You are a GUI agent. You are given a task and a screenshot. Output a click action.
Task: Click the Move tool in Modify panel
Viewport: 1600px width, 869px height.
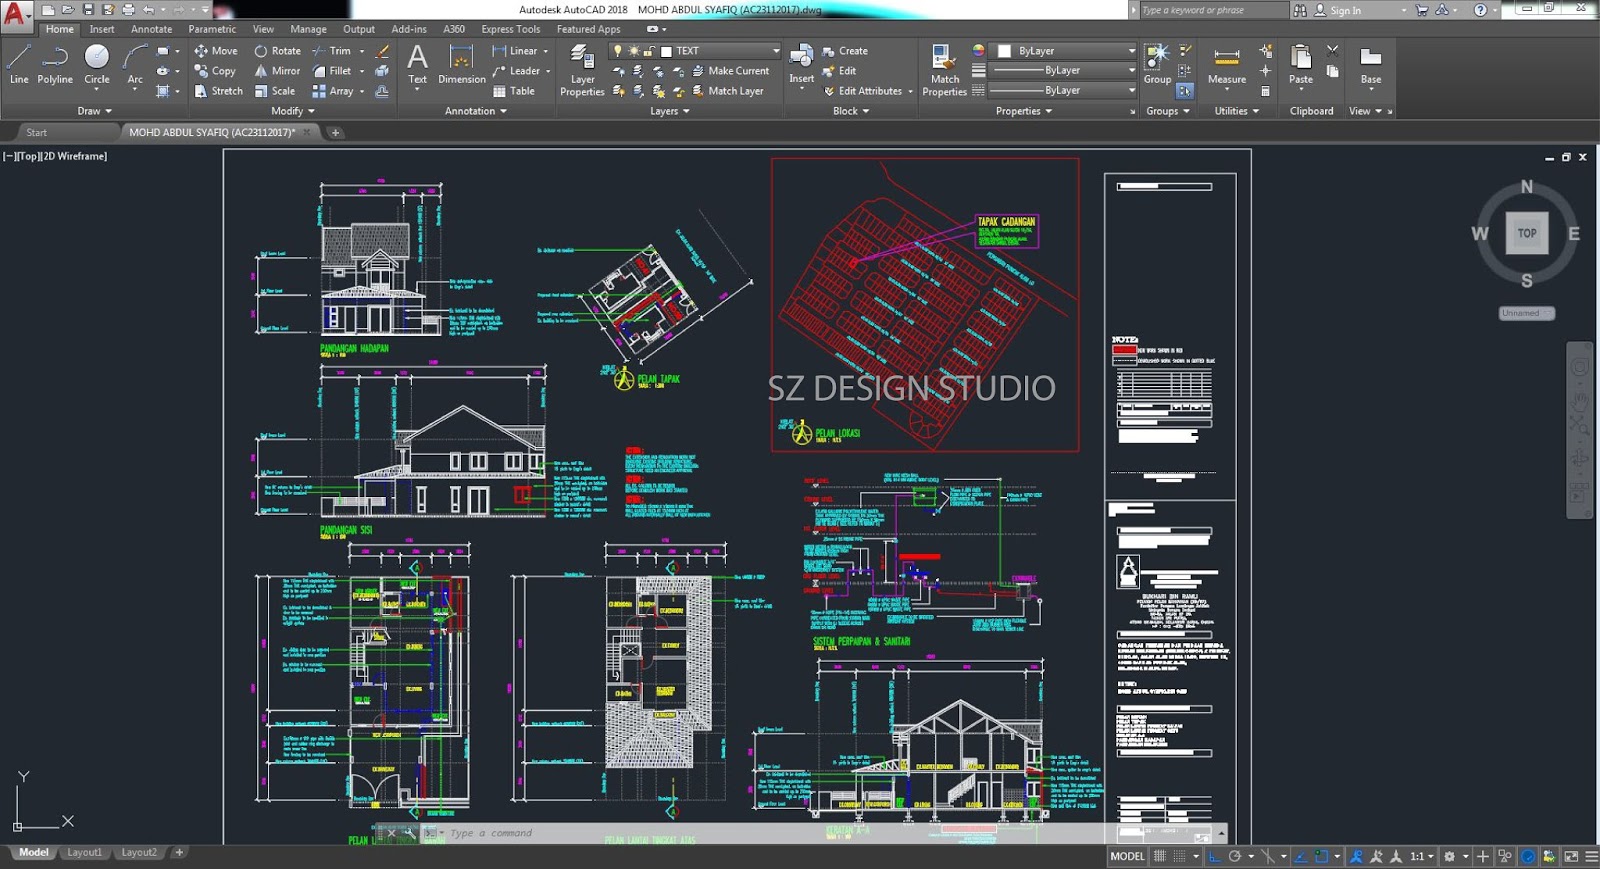[216, 51]
